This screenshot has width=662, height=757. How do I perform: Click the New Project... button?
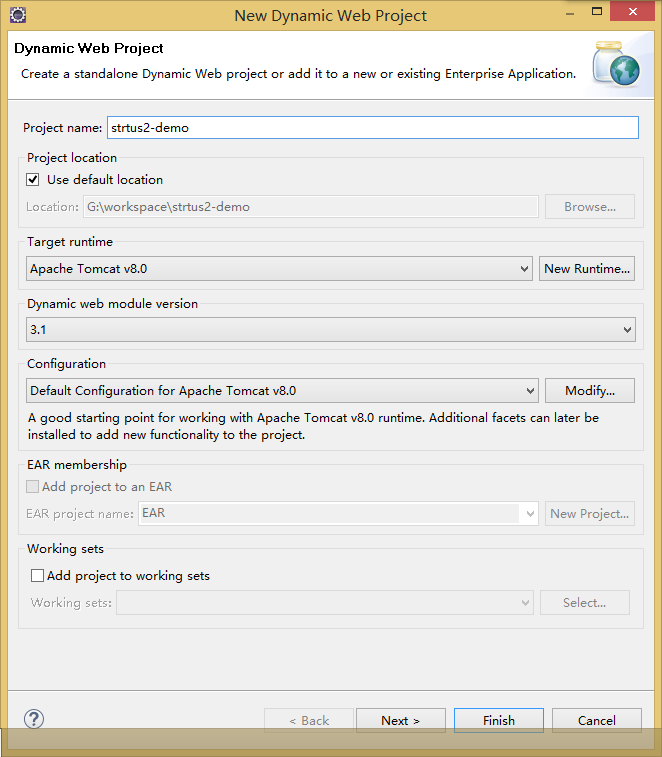tap(590, 513)
